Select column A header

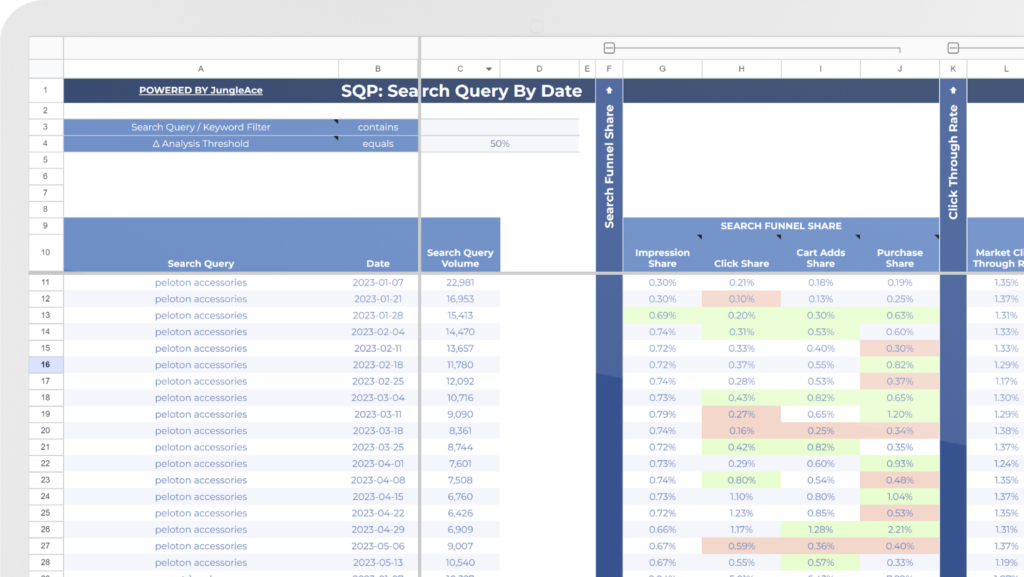200,69
